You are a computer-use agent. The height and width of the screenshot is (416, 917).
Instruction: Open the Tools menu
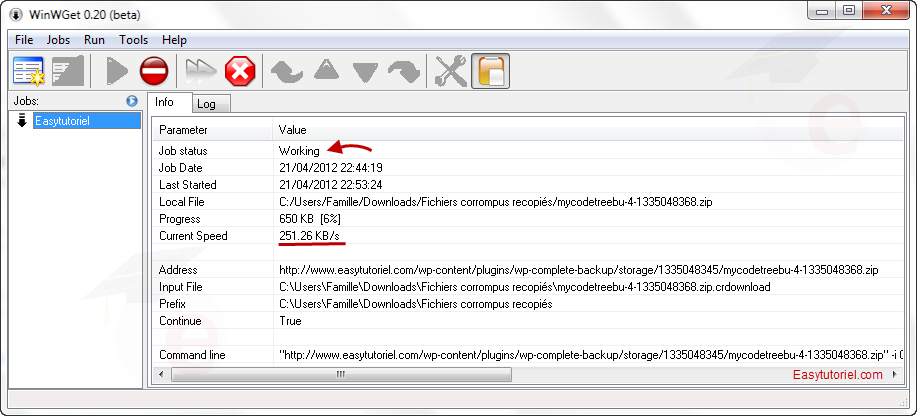click(x=133, y=40)
